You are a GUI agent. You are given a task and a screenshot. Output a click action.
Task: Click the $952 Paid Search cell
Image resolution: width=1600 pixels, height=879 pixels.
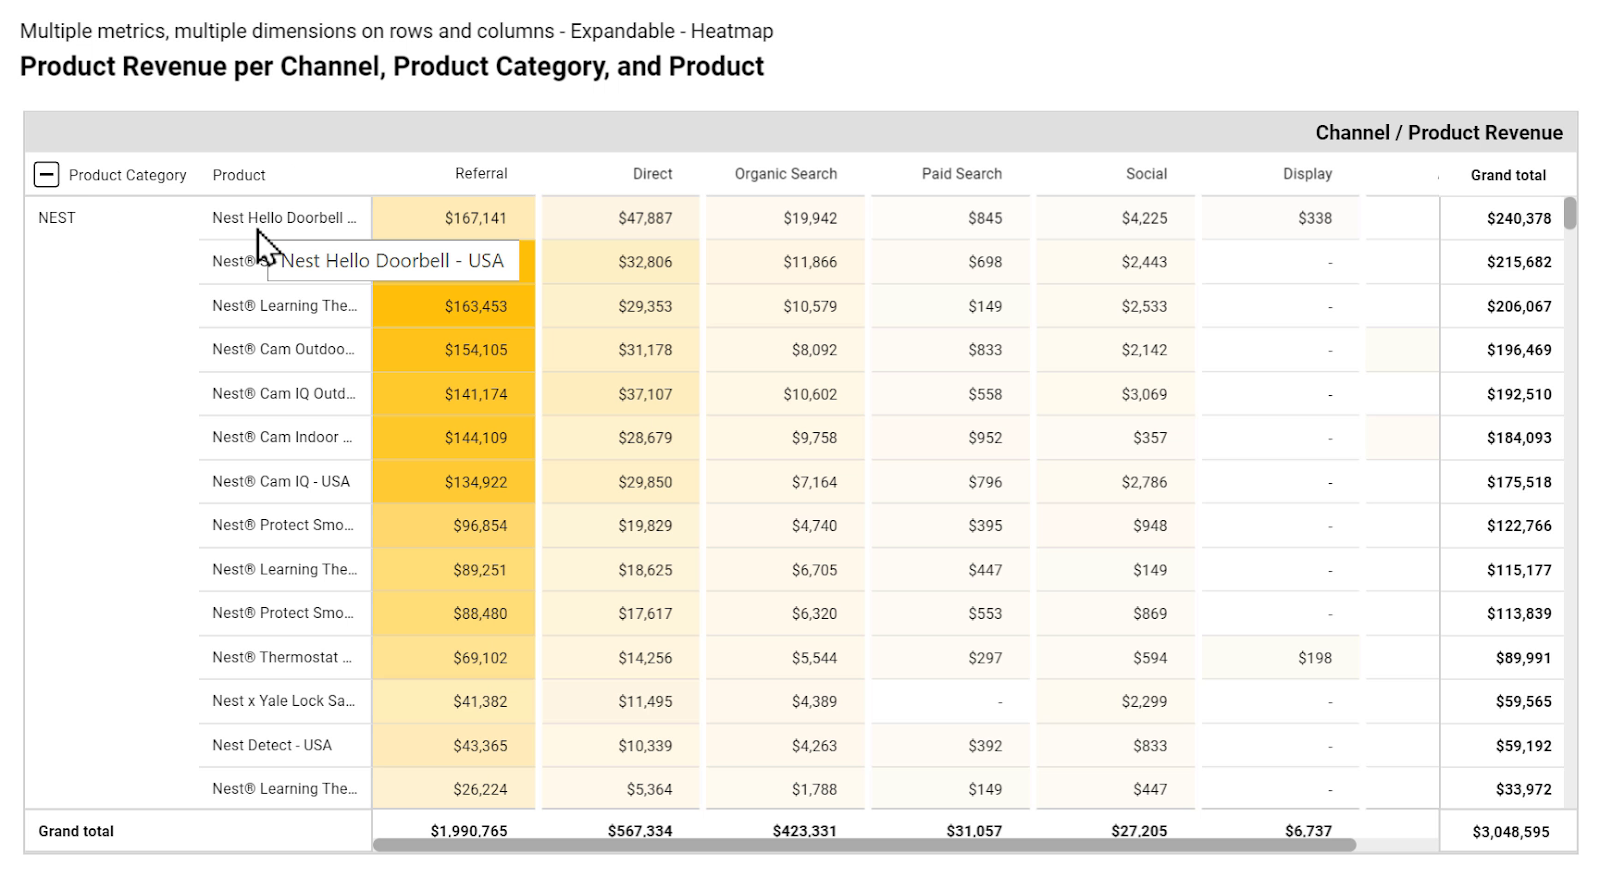pos(950,438)
